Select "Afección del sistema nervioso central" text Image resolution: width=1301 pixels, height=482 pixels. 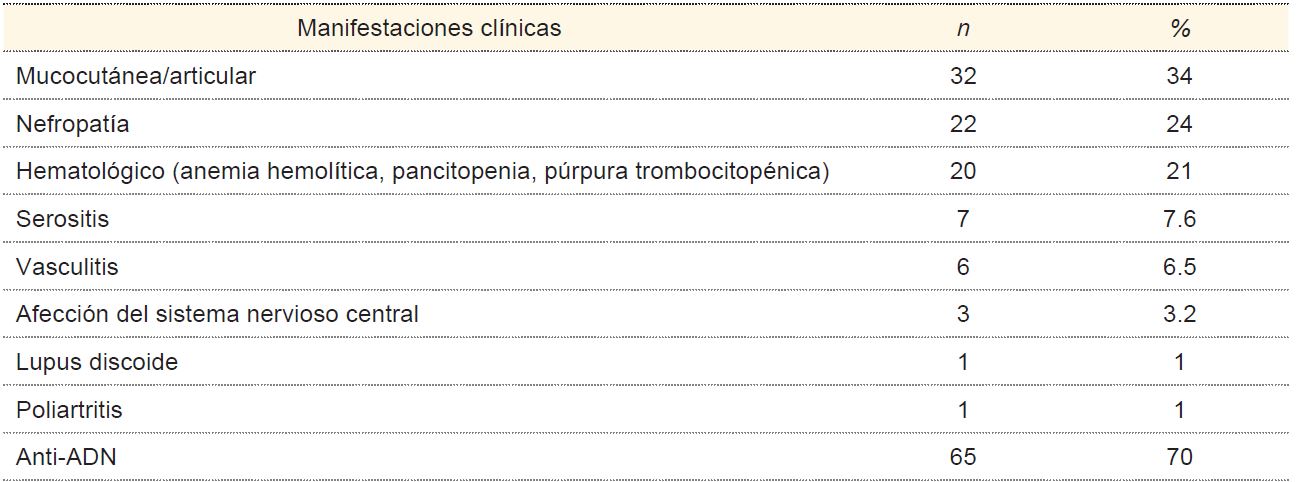click(x=217, y=314)
